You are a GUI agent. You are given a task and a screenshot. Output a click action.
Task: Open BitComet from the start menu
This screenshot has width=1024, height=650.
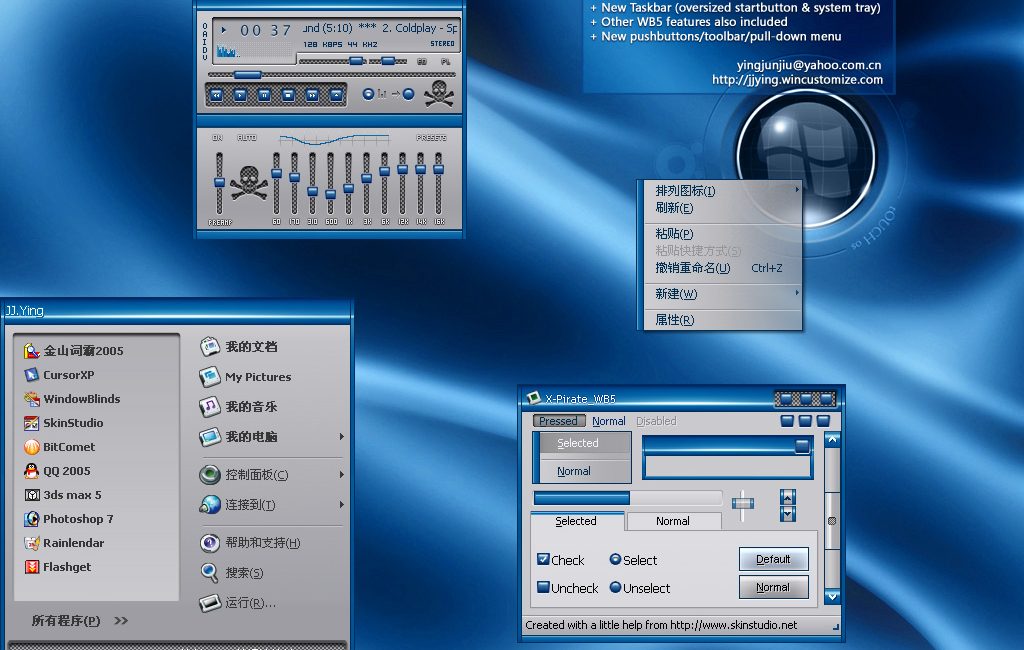pos(59,447)
